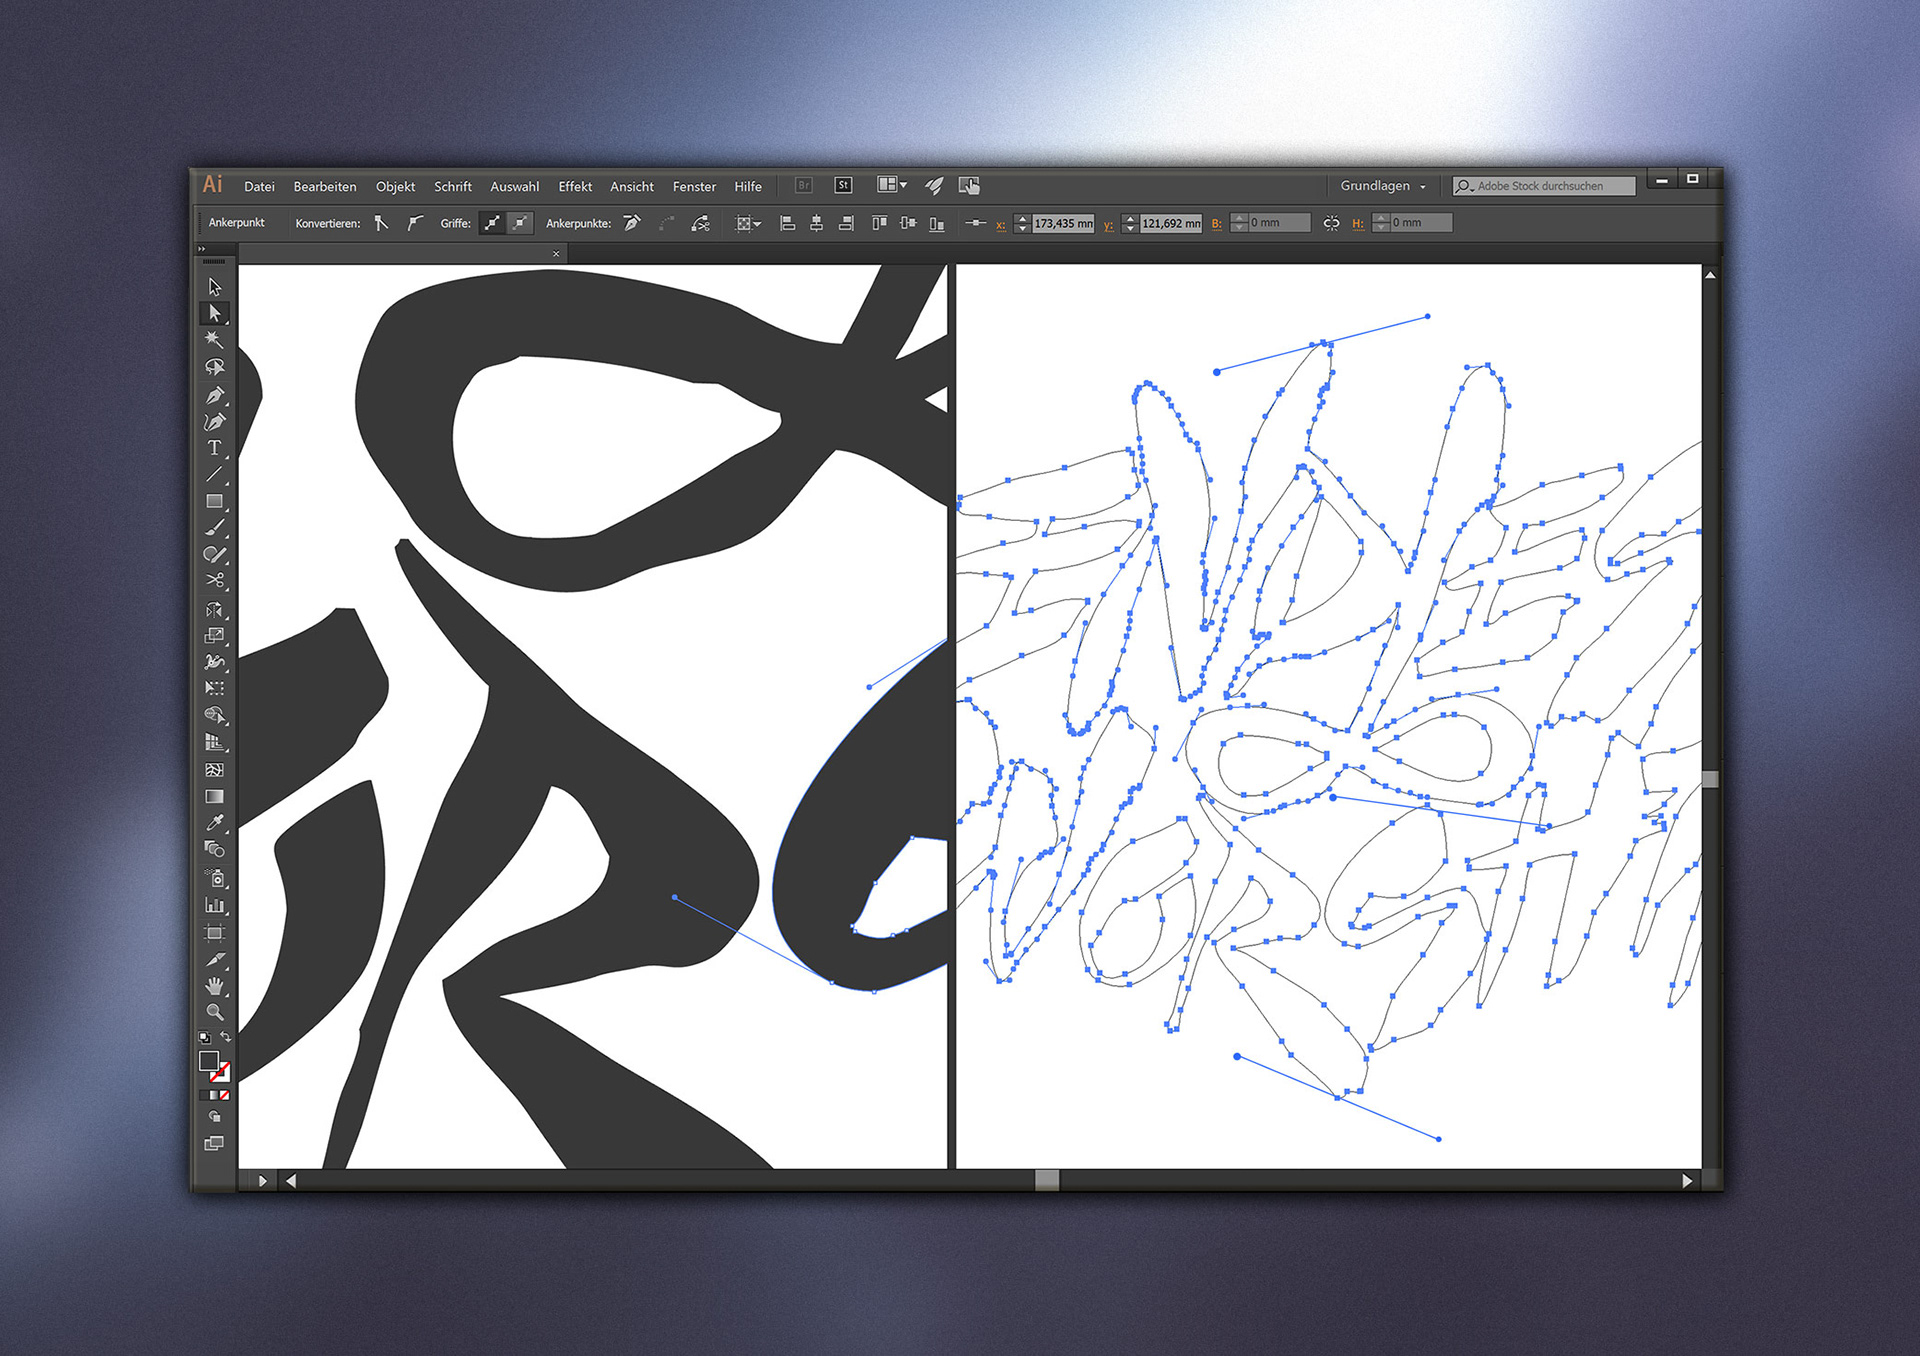Toggle hide handles for multiple anchor points

point(520,223)
